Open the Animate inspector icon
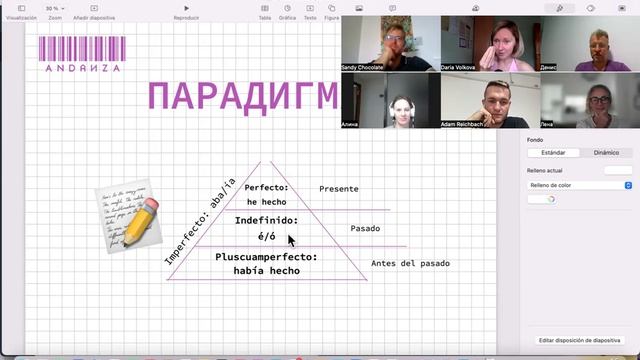The height and width of the screenshot is (360, 640). pos(591,9)
